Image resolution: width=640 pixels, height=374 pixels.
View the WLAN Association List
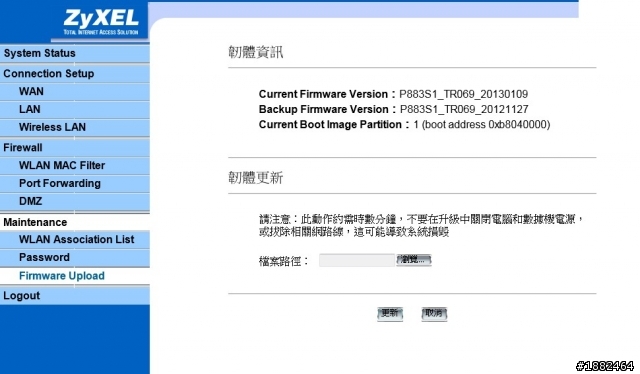(76, 240)
